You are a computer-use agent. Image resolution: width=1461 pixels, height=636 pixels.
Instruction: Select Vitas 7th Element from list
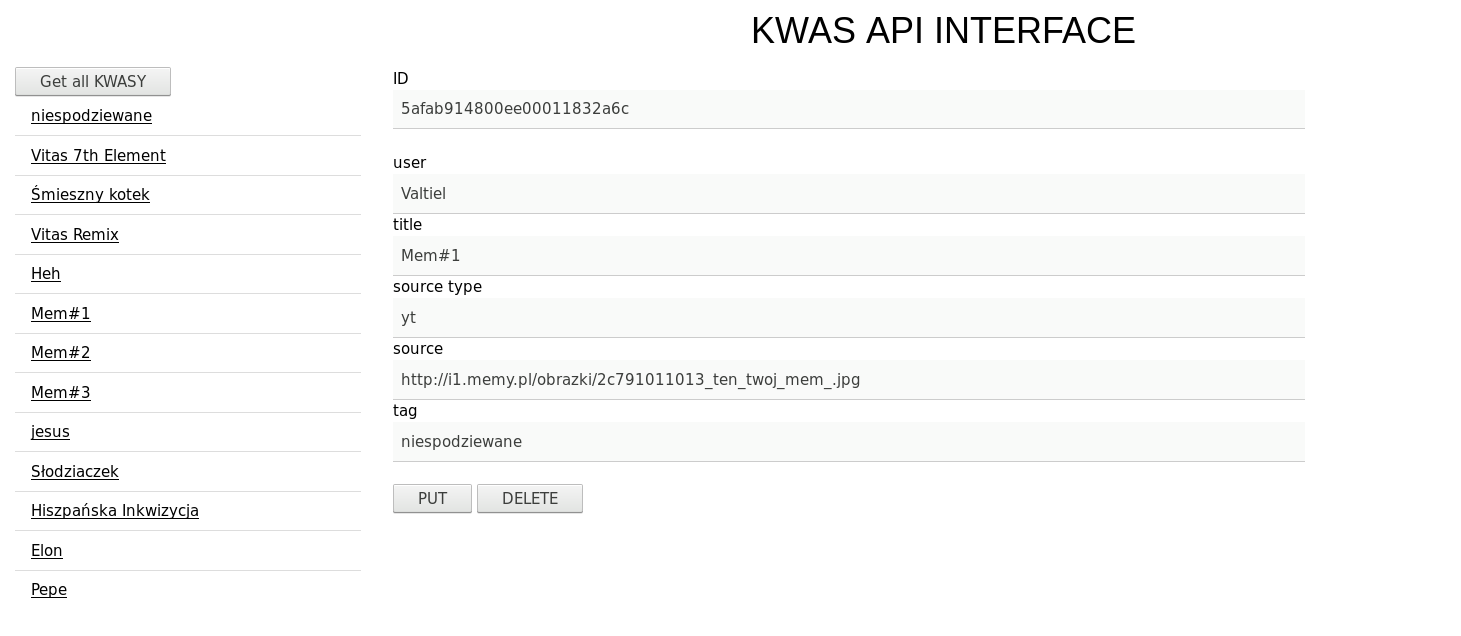coord(98,156)
